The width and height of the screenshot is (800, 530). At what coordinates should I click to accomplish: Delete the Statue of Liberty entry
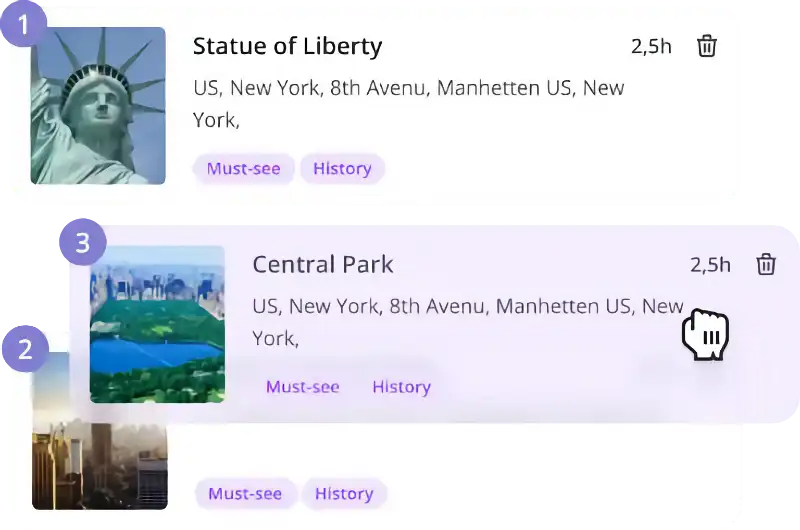(707, 46)
